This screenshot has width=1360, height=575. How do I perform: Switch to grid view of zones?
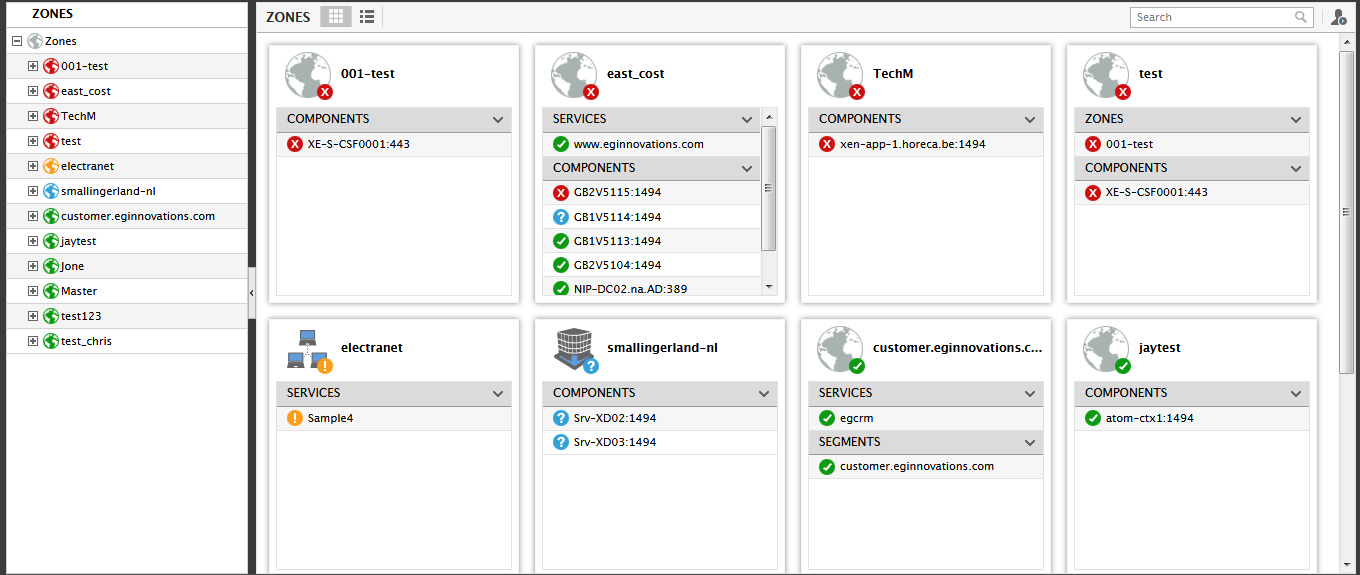click(x=336, y=17)
